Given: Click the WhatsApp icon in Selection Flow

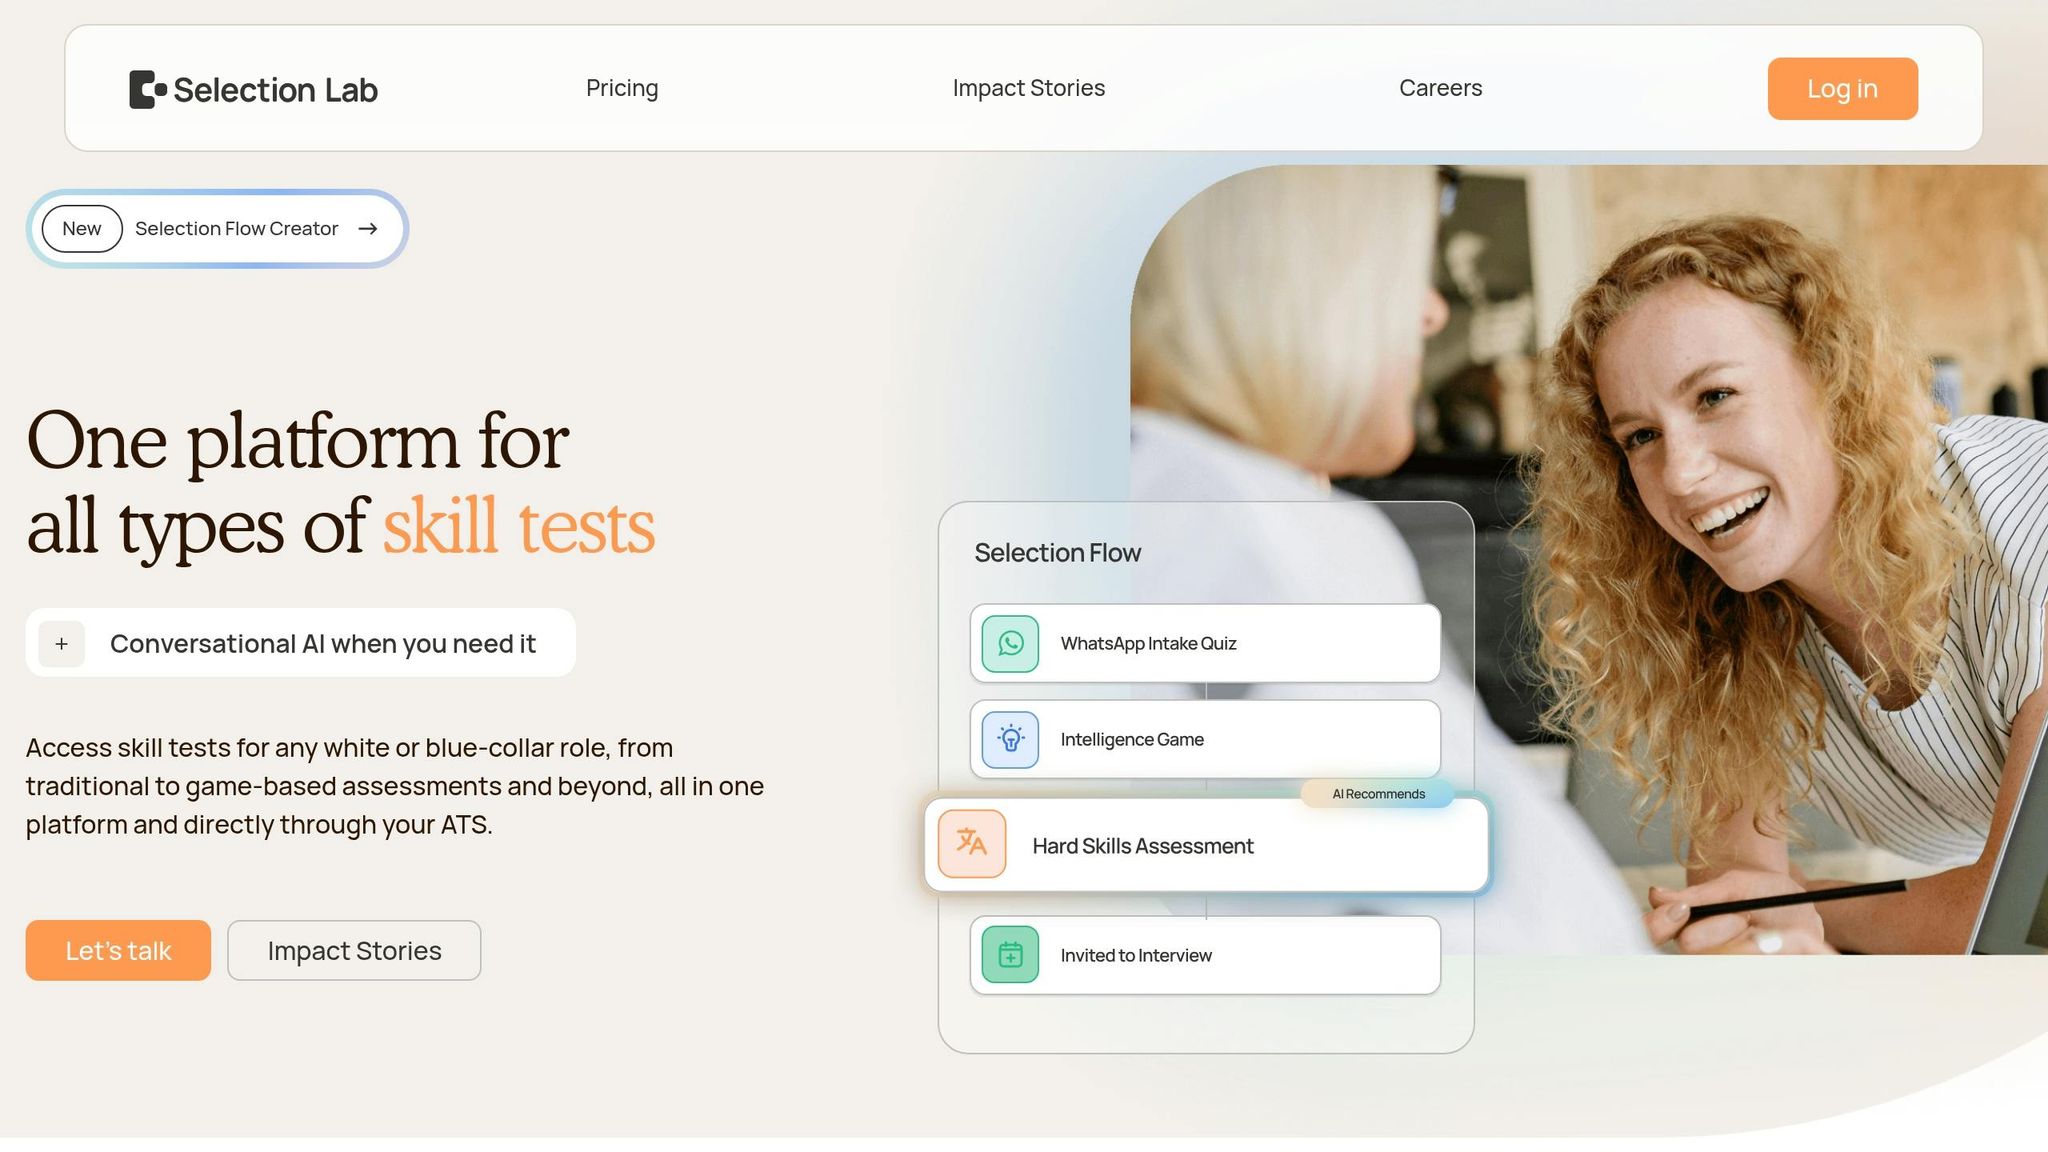Looking at the screenshot, I should tap(1010, 644).
